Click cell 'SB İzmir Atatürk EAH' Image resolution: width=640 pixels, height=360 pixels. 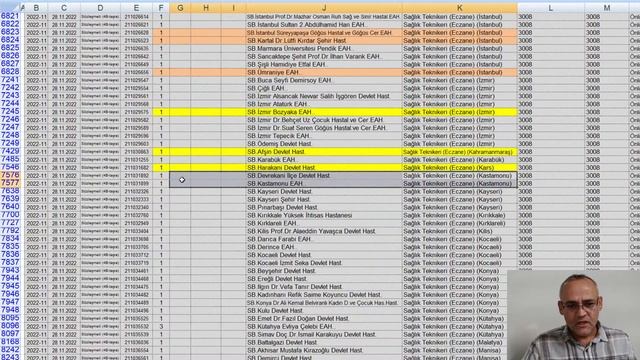[324, 104]
